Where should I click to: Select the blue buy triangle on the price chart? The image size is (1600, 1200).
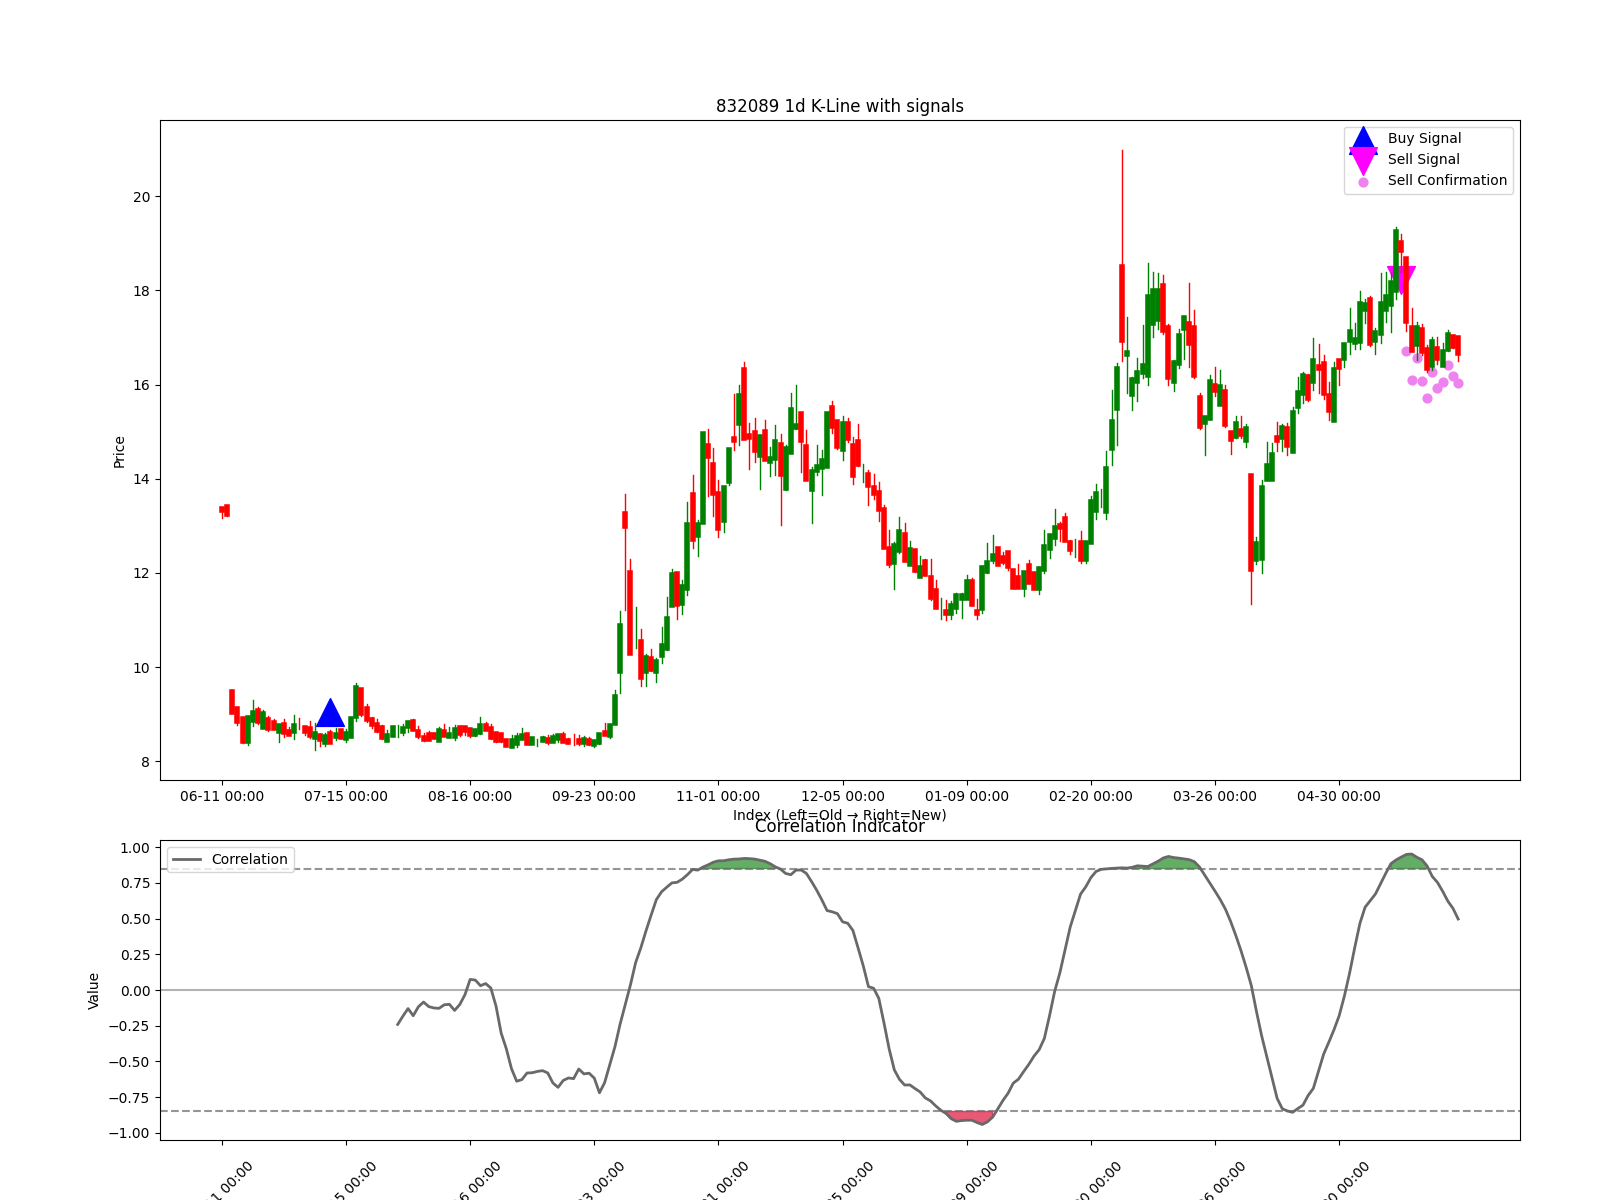tap(331, 713)
